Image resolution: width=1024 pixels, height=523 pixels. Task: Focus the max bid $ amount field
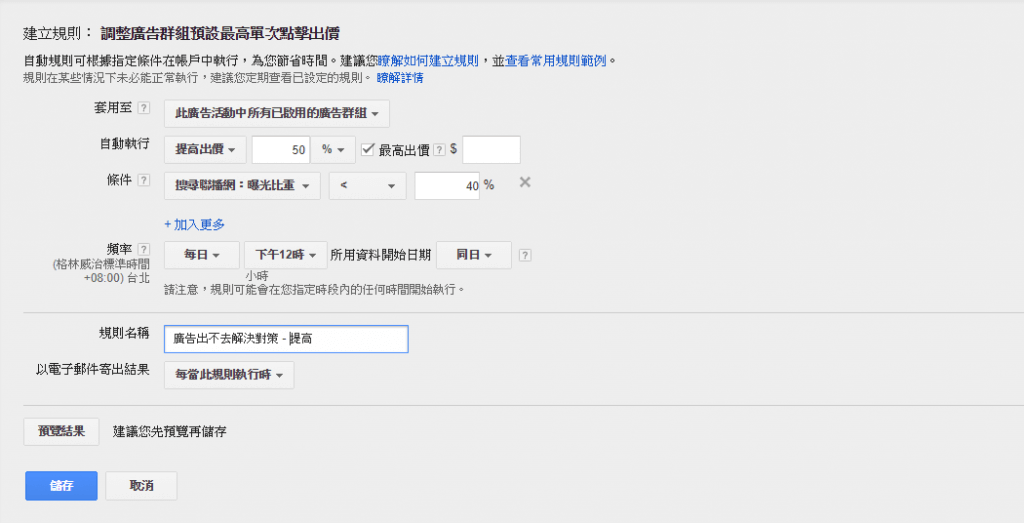491,150
